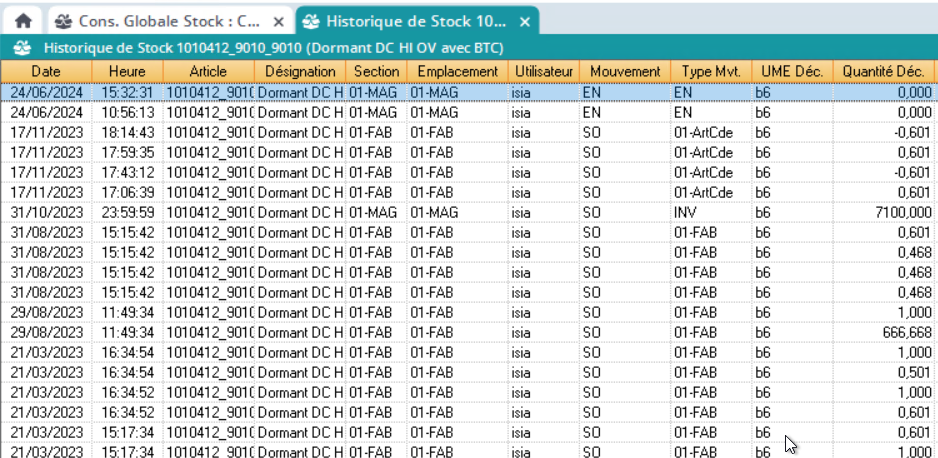
Task: Click the Historique de Stock tab icon
Action: [311, 20]
